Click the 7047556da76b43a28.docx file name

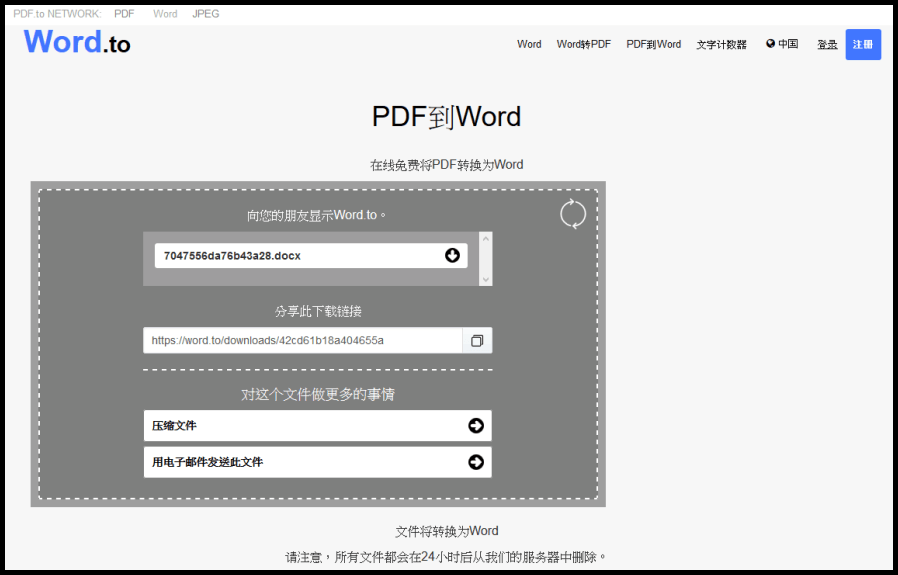coord(232,256)
